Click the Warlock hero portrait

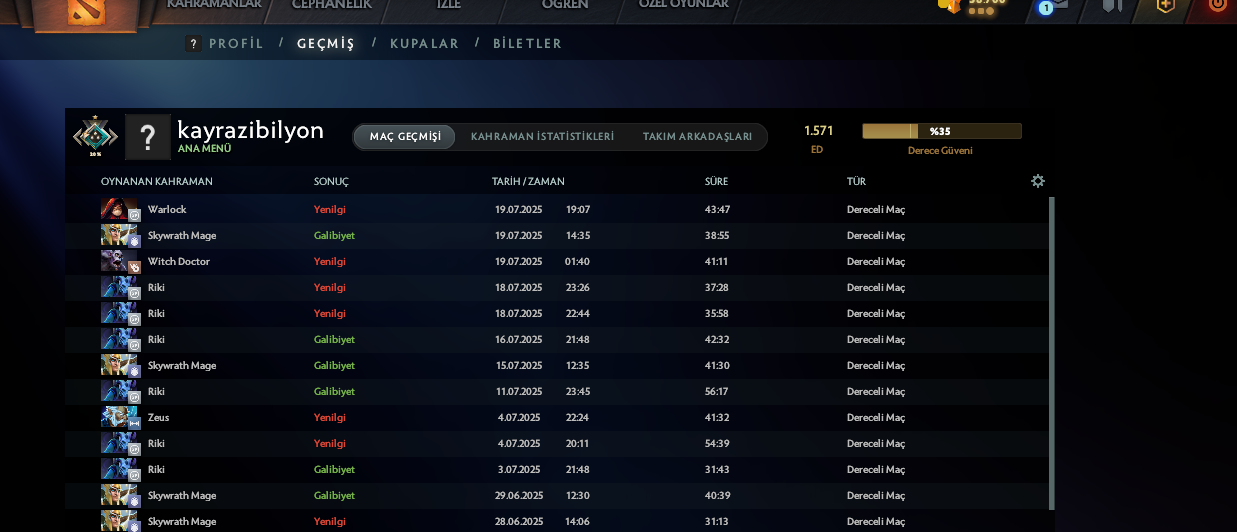tap(119, 209)
